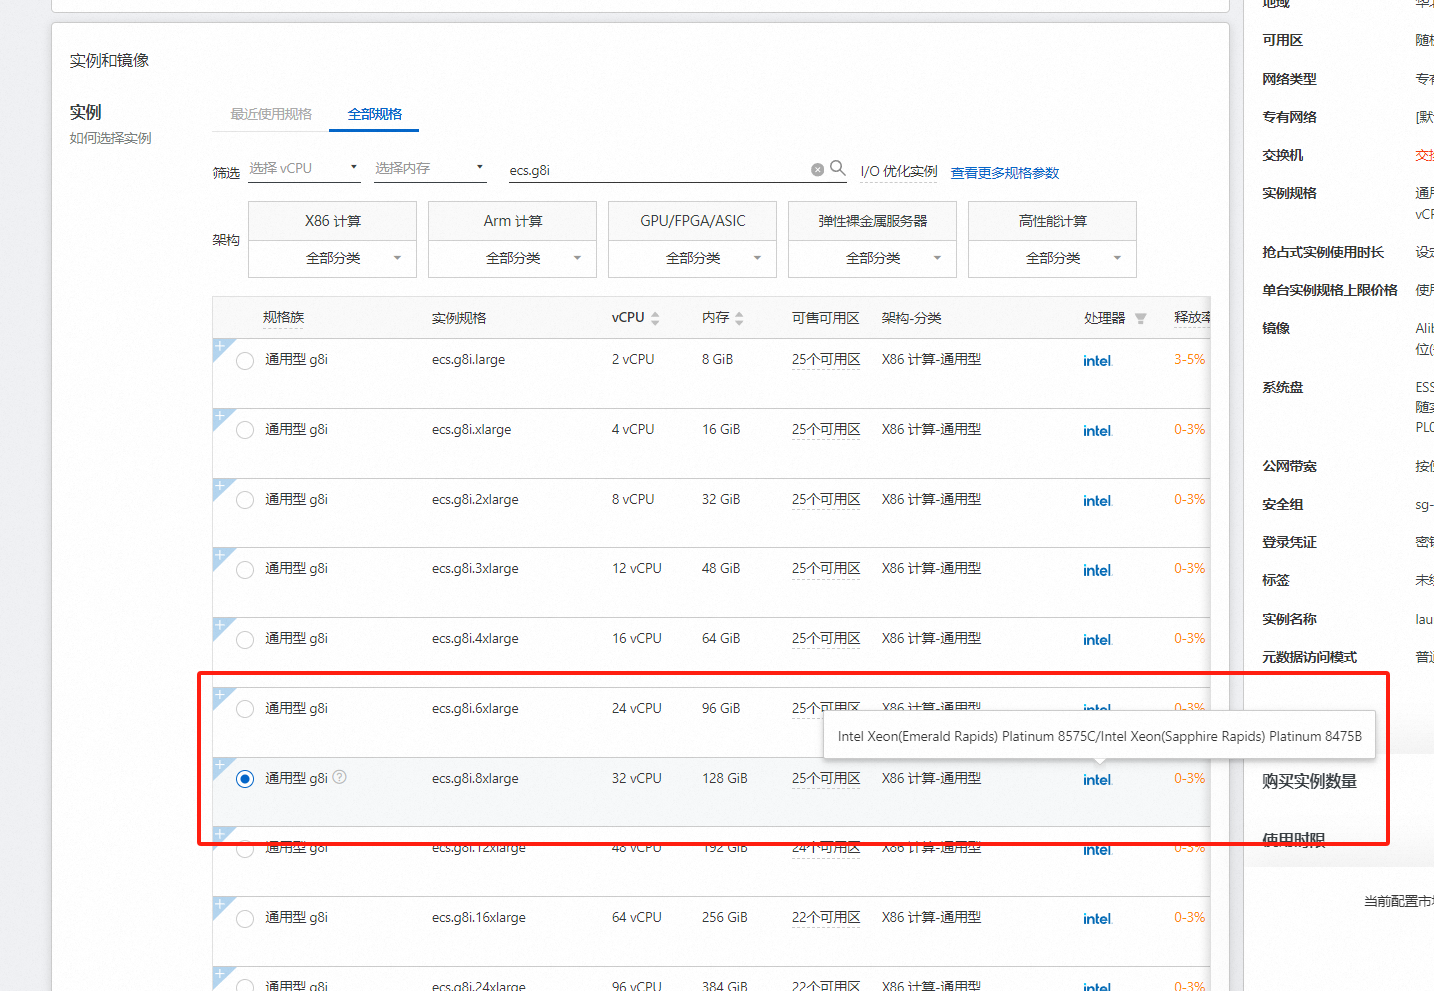Viewport: 1434px width, 991px height.
Task: Select 高性能计算 architecture
Action: click(1052, 221)
